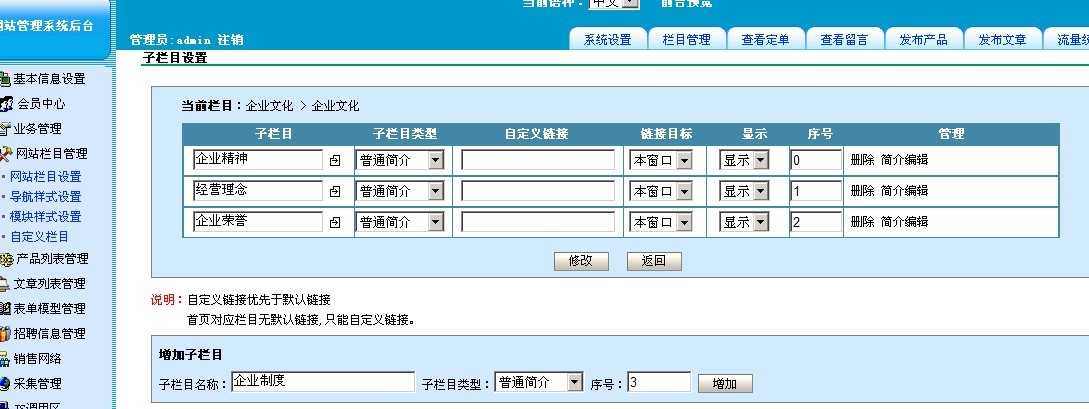The width and height of the screenshot is (1089, 409).
Task: Click the 增加 button to add subcolumn
Action: tap(725, 383)
